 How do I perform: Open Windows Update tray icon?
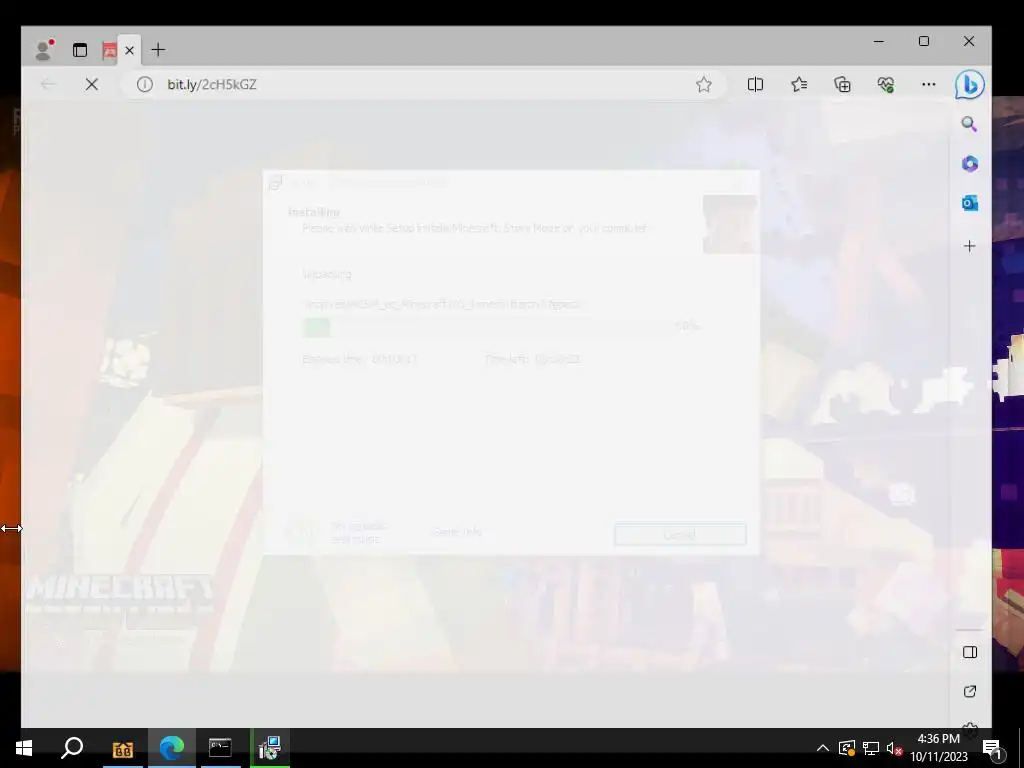click(847, 748)
